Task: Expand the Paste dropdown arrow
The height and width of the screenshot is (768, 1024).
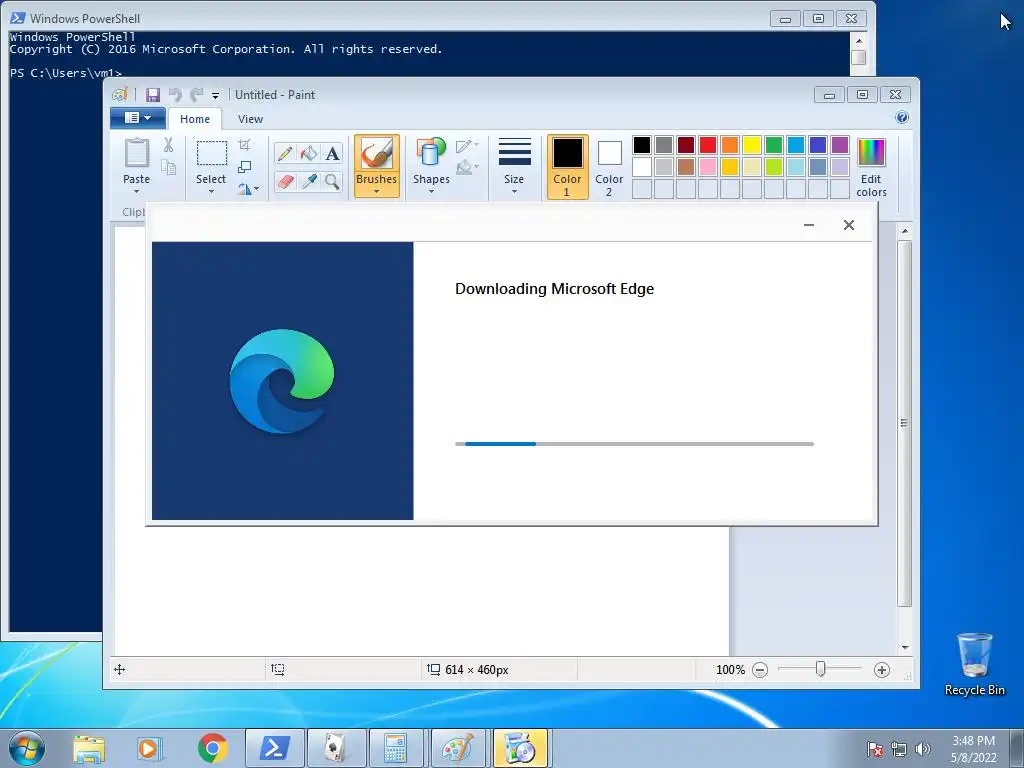Action: (136, 191)
